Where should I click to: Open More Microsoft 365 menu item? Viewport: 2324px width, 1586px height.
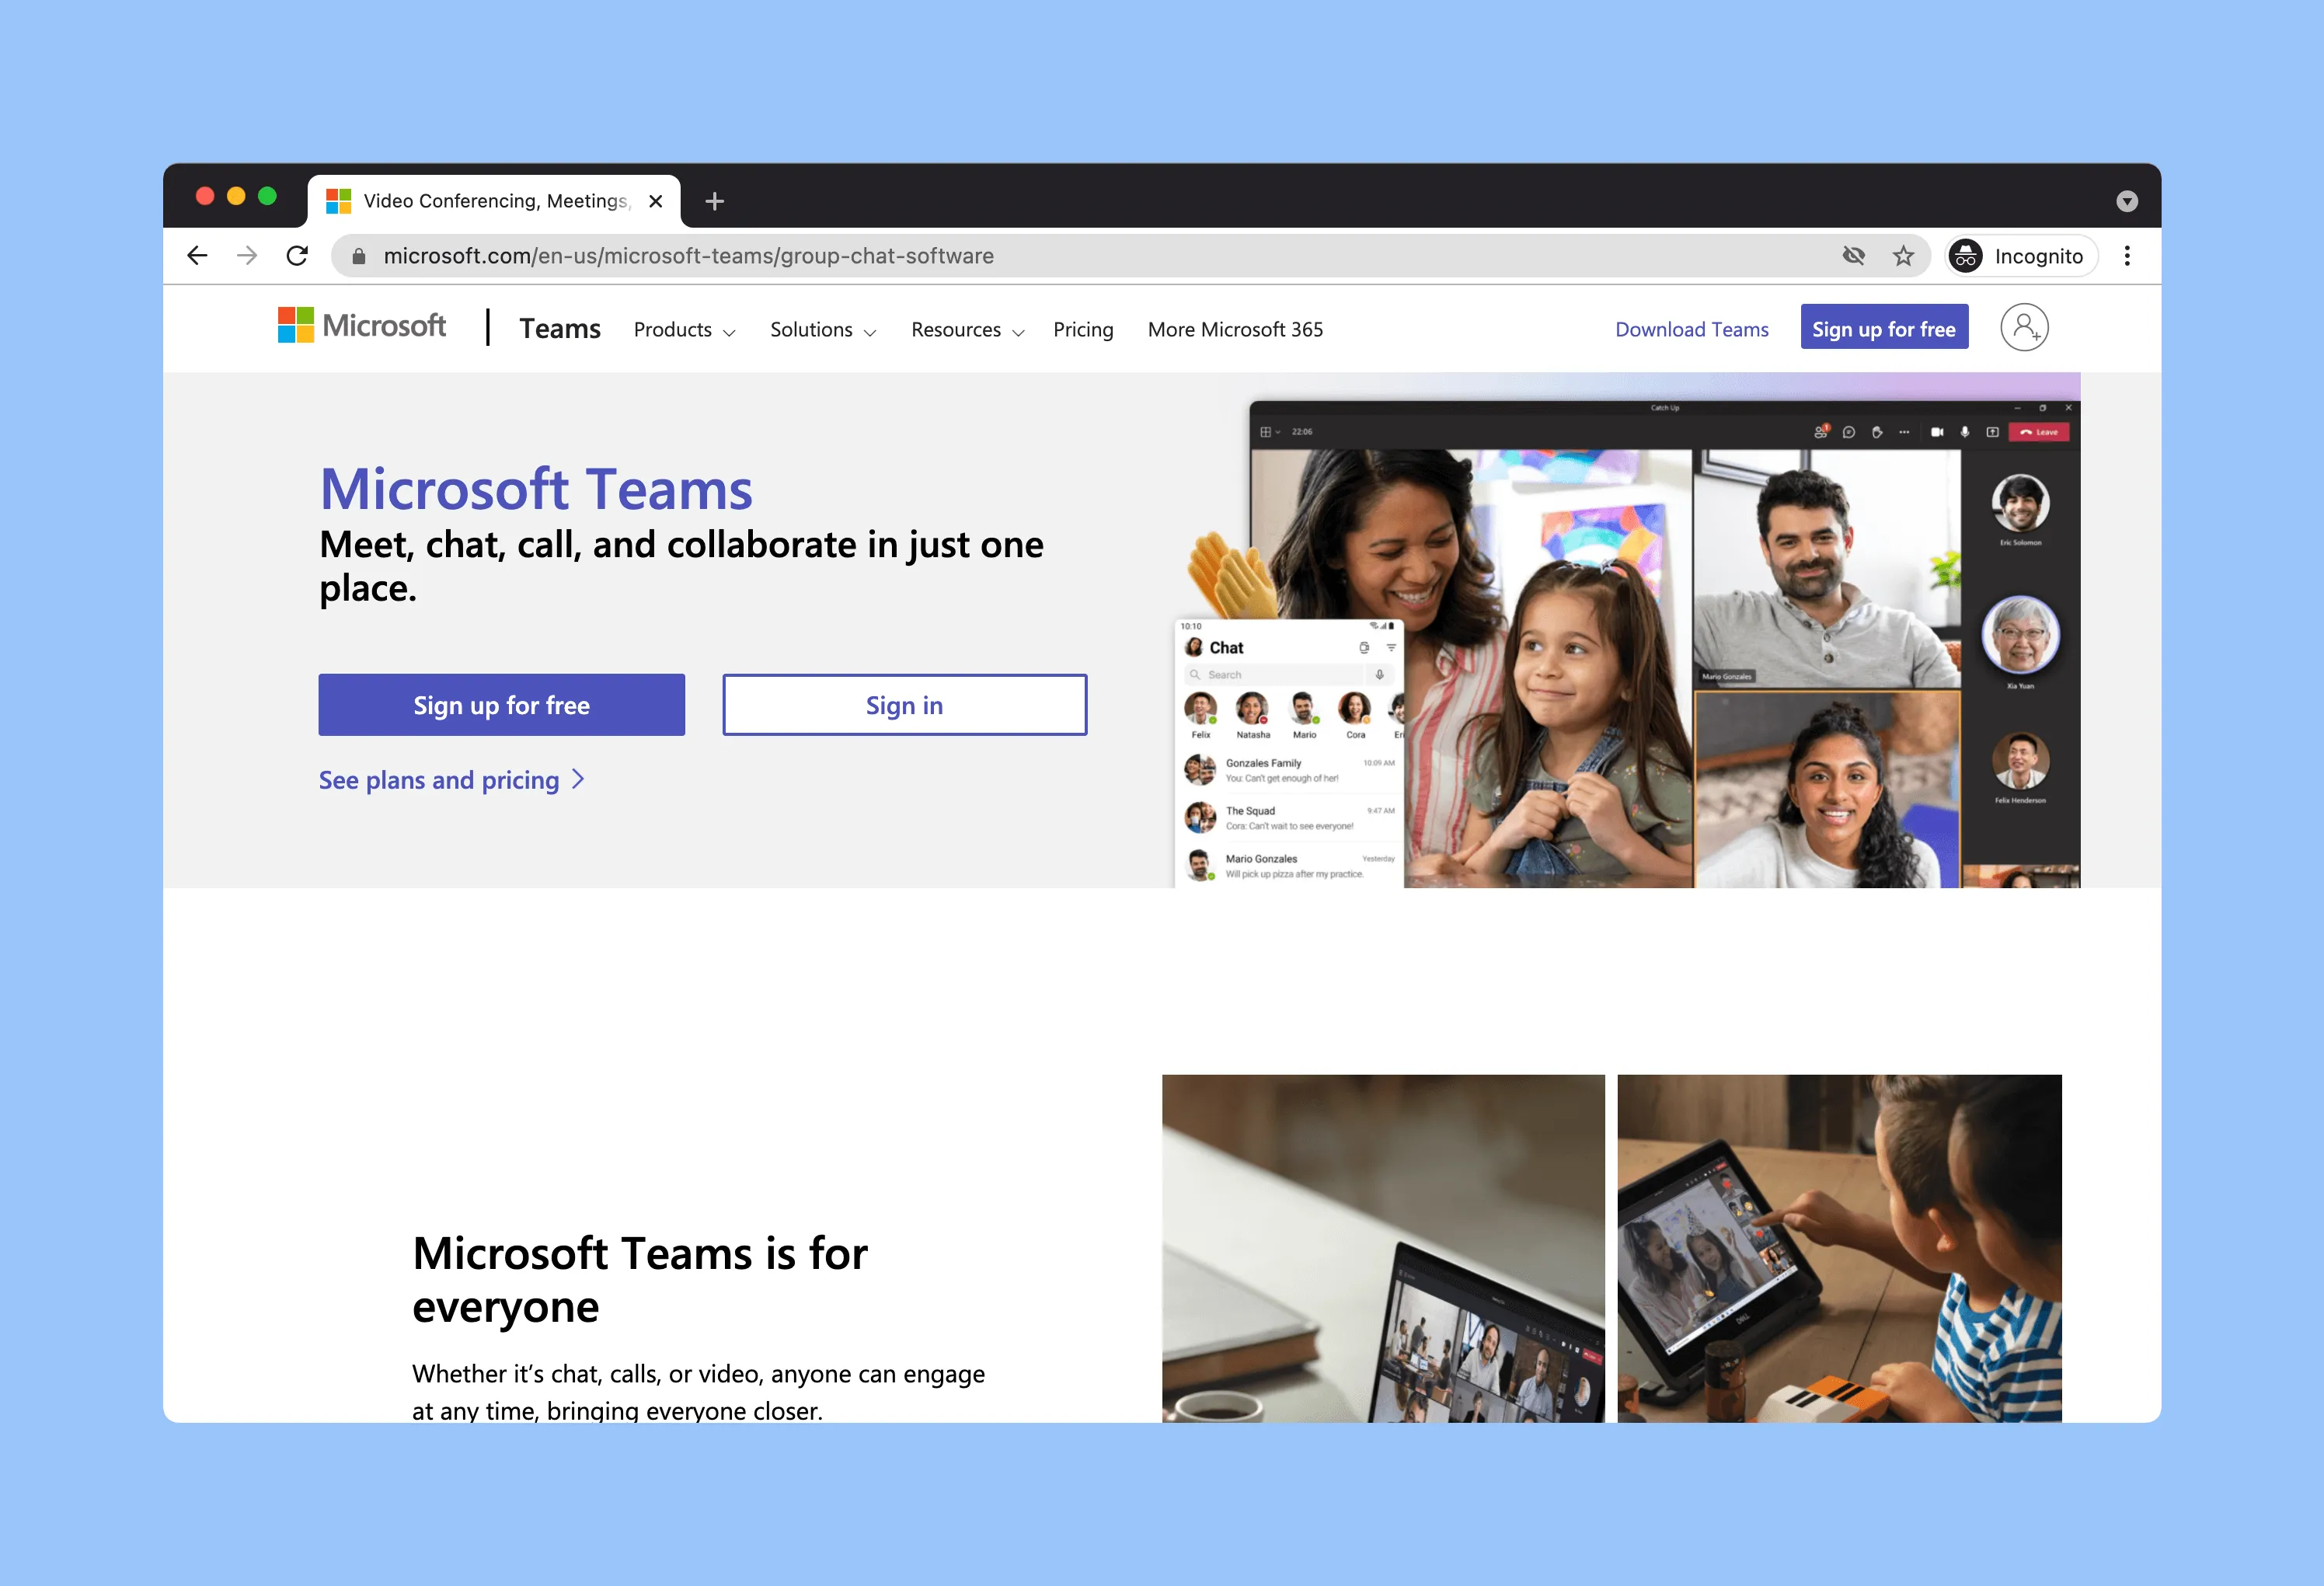[x=1235, y=330]
